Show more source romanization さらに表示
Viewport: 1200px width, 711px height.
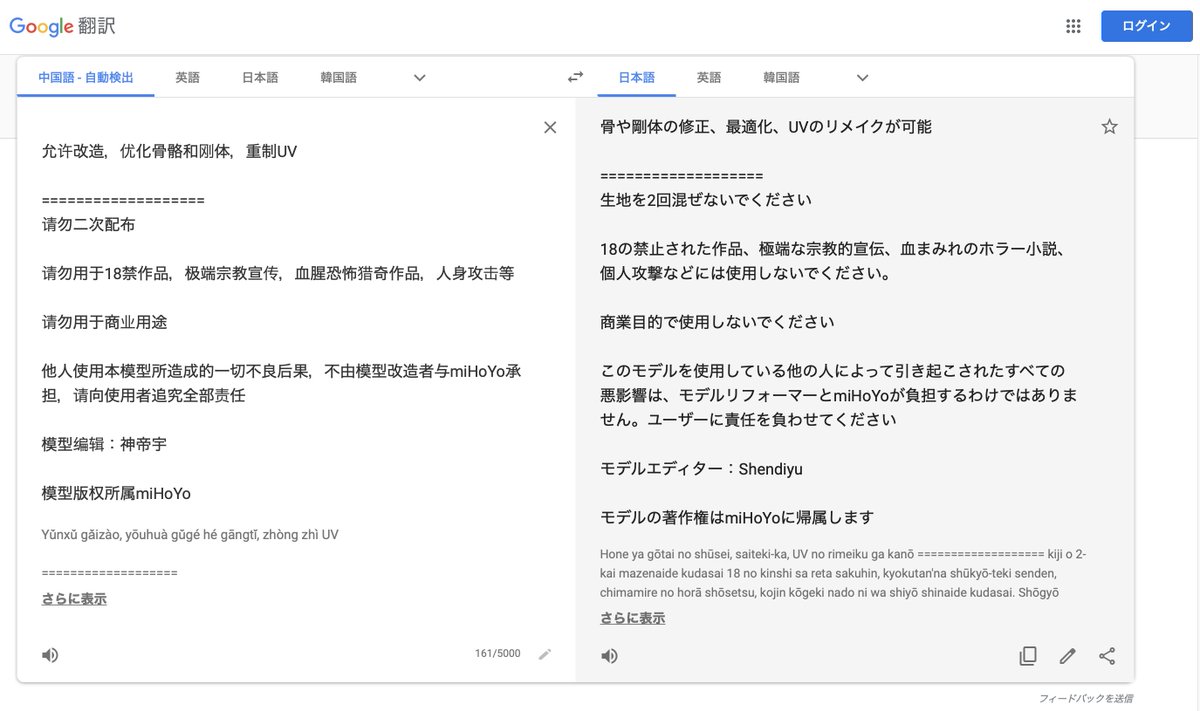(x=74, y=599)
